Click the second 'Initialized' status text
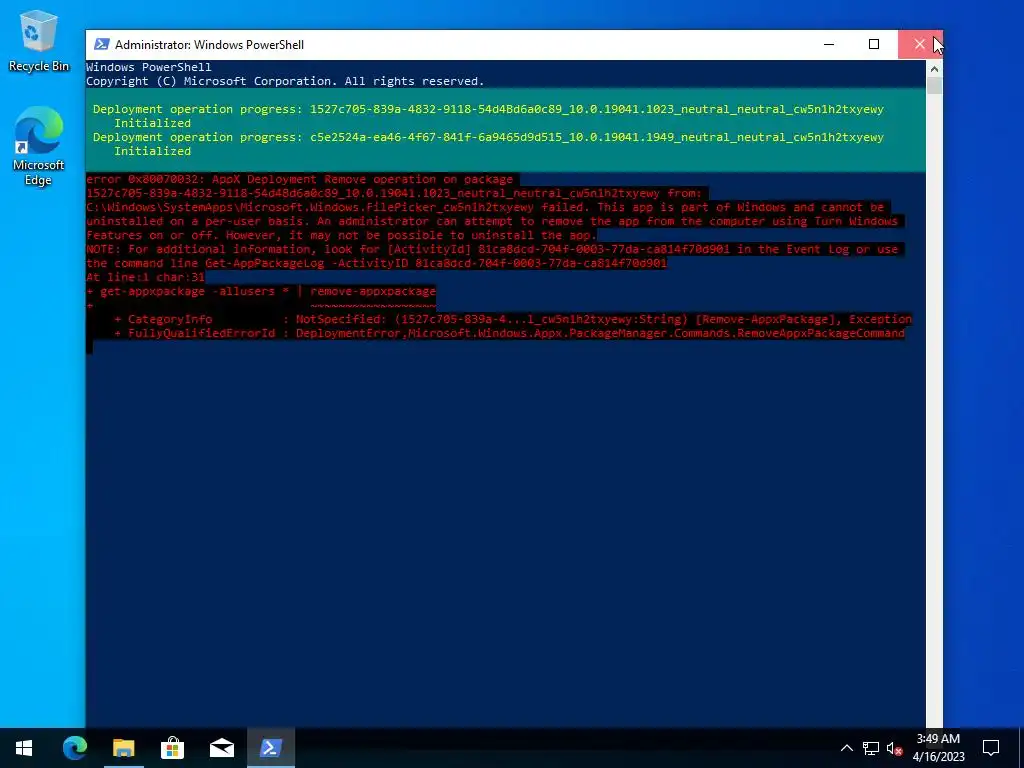The image size is (1024, 768). pos(153,151)
